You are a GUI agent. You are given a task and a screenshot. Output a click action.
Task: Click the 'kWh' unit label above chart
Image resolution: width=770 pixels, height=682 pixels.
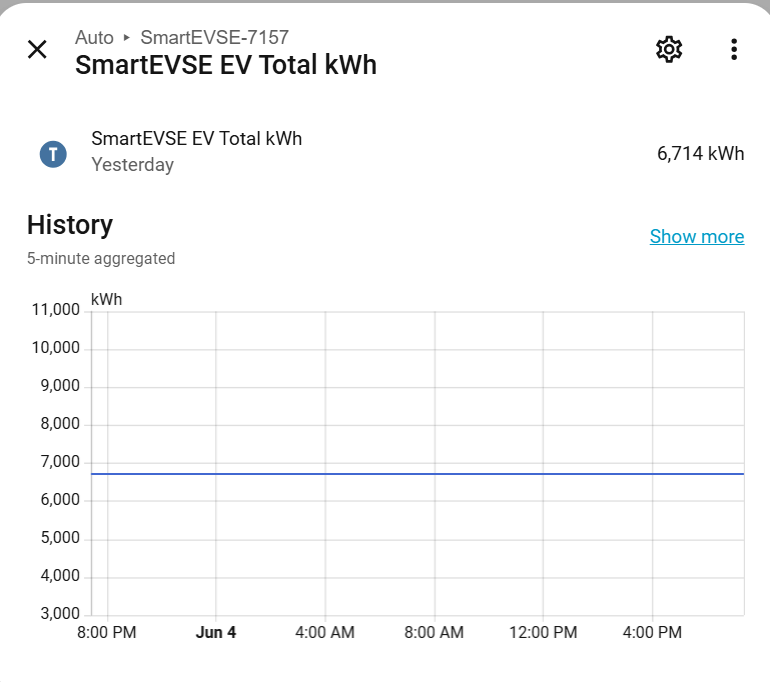[x=107, y=300]
